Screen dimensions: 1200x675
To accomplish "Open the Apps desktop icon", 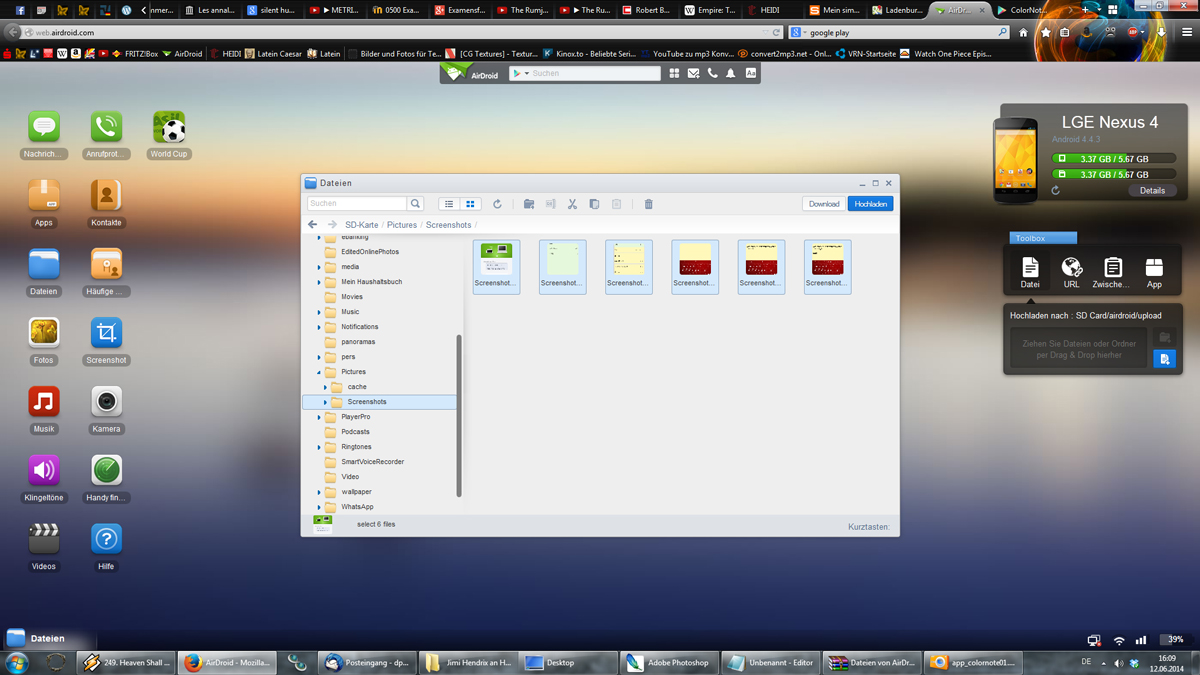I will pyautogui.click(x=44, y=196).
